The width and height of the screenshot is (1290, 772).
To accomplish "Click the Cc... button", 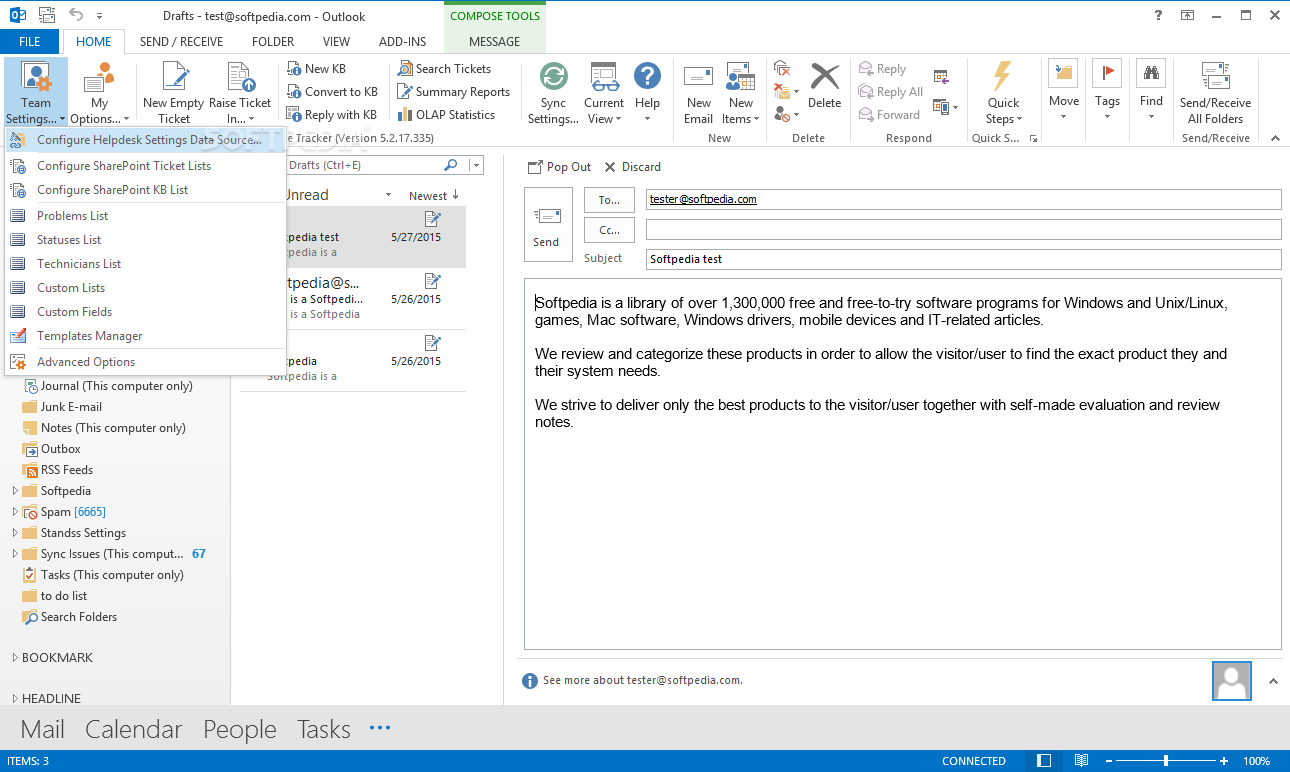I will click(609, 230).
